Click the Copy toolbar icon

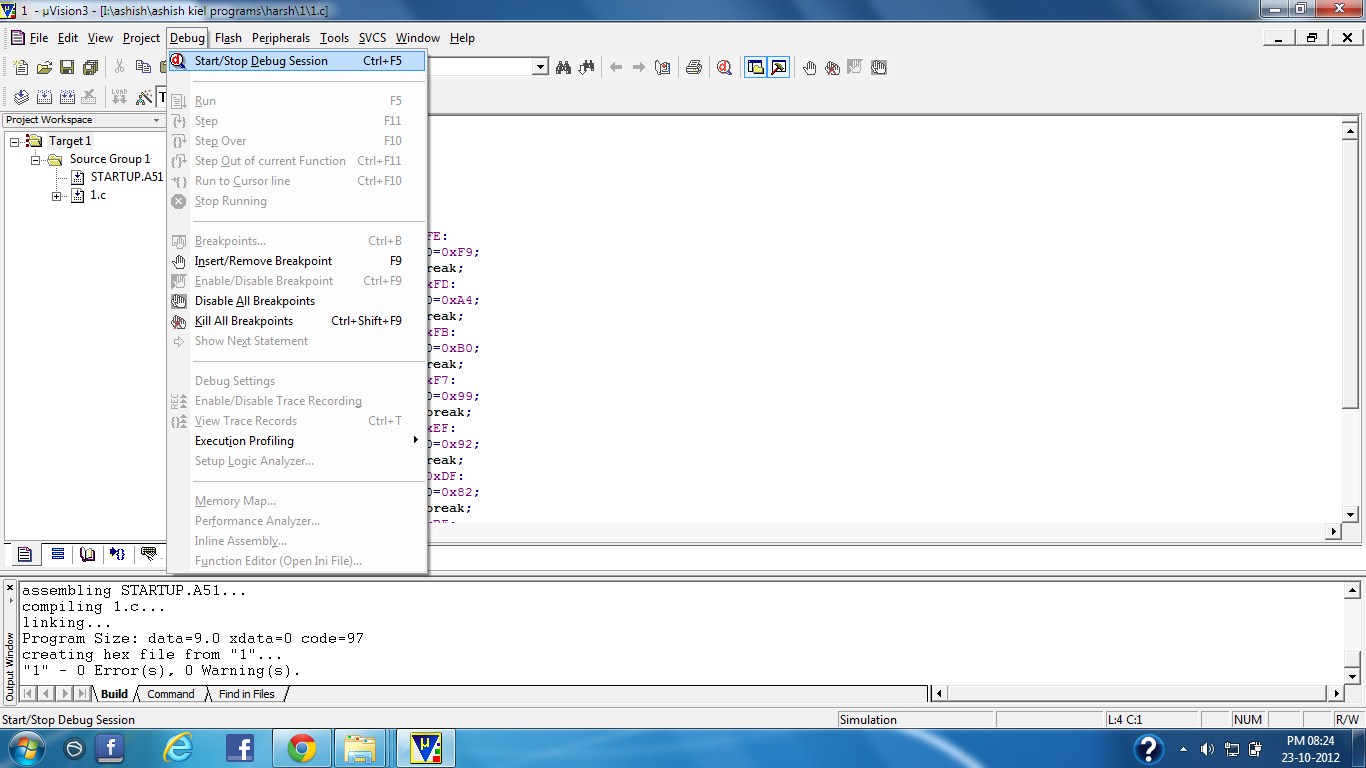point(143,67)
